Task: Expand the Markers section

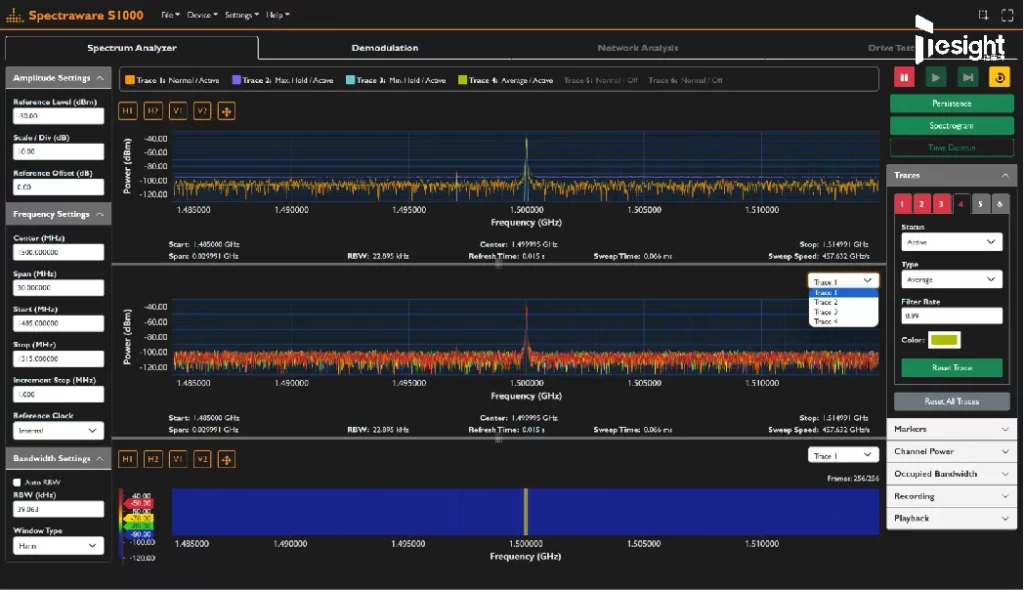Action: click(x=952, y=429)
